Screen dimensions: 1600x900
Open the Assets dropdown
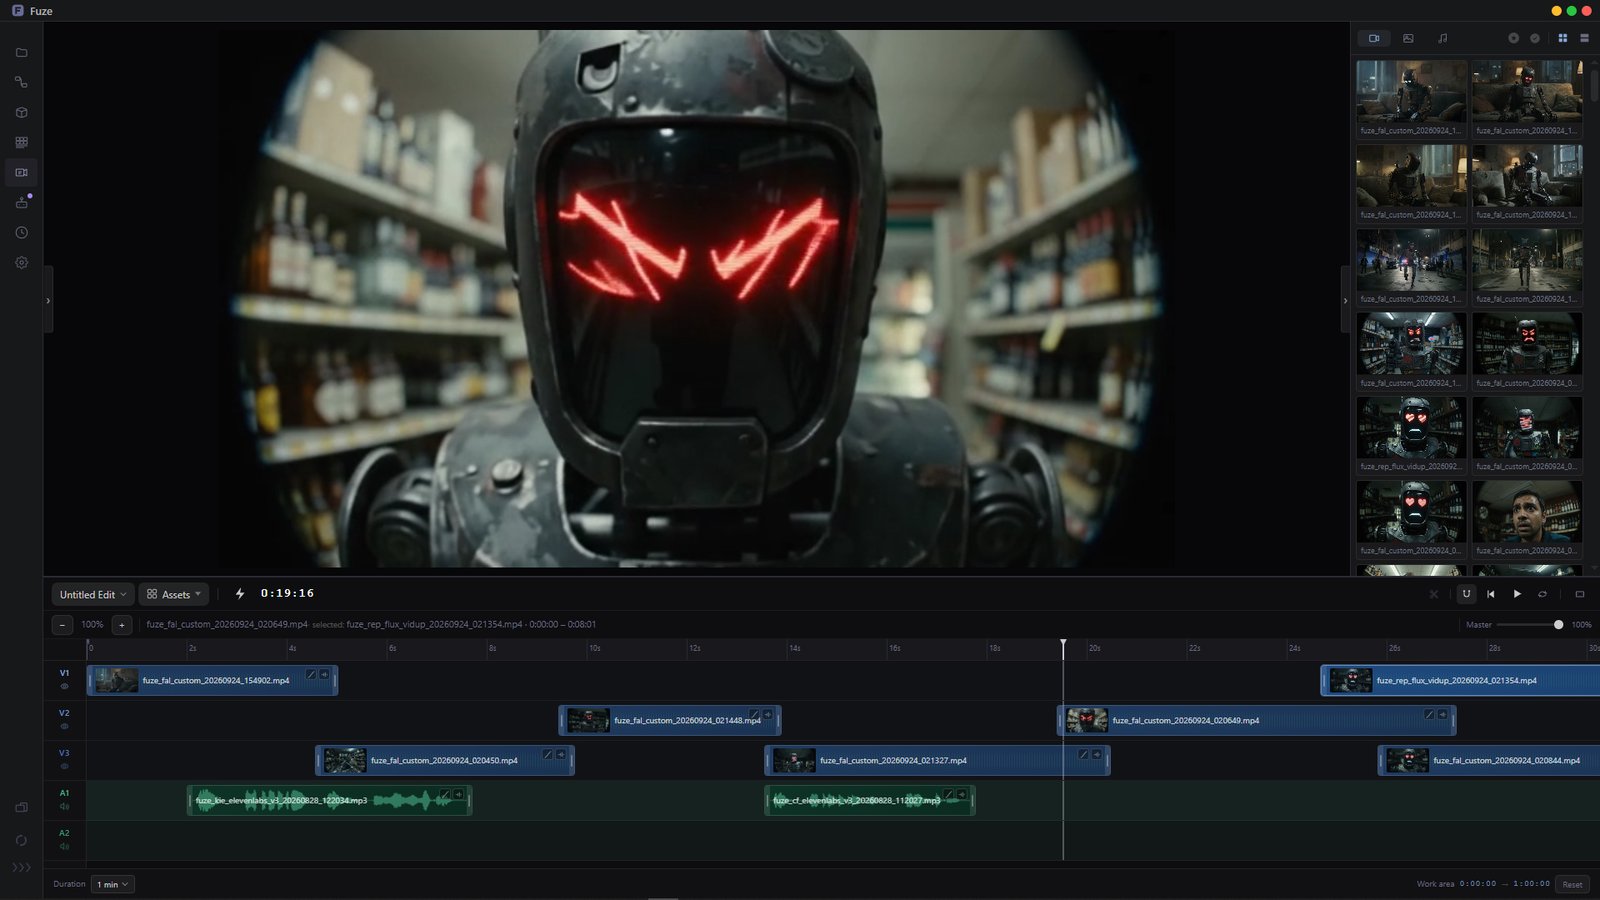pyautogui.click(x=174, y=594)
